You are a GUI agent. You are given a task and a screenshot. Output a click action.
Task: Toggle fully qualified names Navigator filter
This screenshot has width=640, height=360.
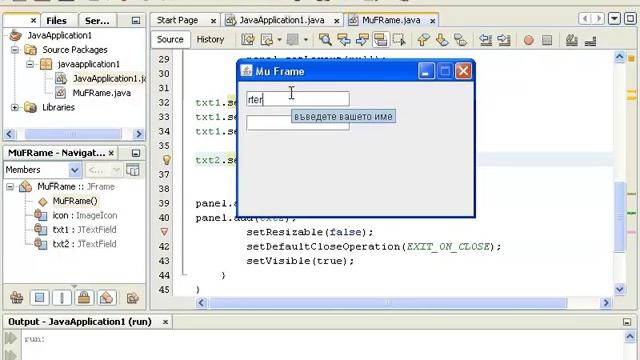(x=107, y=298)
